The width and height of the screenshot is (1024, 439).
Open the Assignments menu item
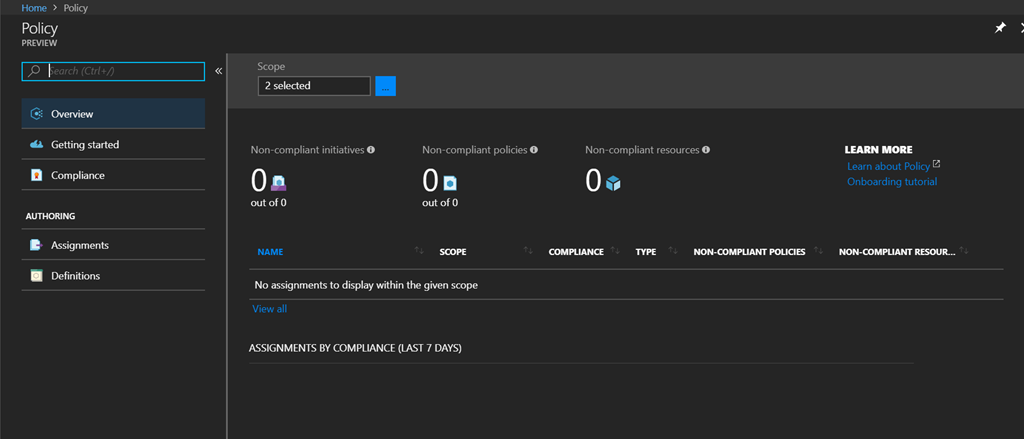113,245
